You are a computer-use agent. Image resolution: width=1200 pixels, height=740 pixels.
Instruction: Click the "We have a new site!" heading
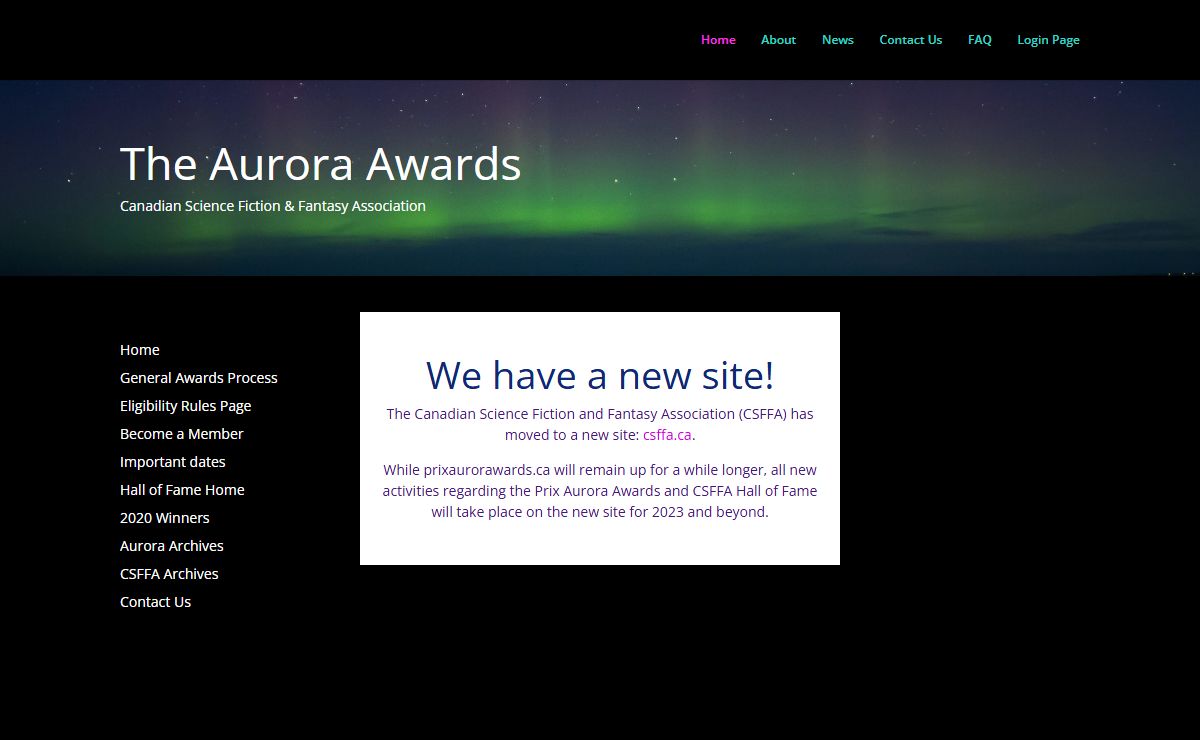point(600,375)
